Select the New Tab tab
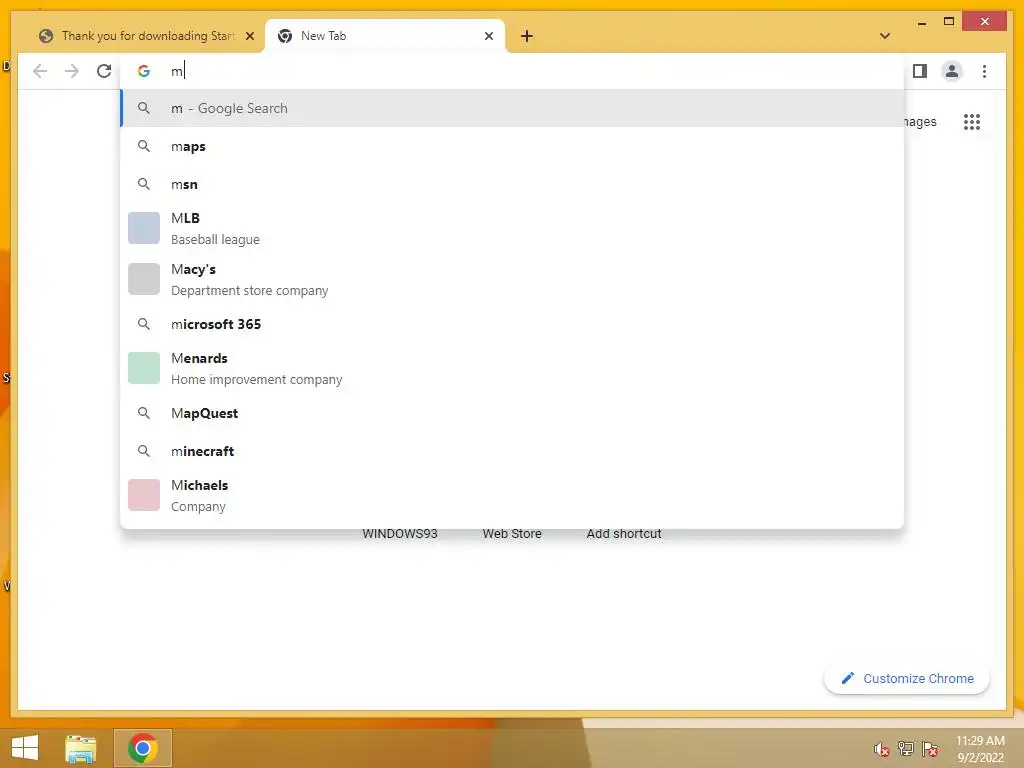 [x=385, y=36]
